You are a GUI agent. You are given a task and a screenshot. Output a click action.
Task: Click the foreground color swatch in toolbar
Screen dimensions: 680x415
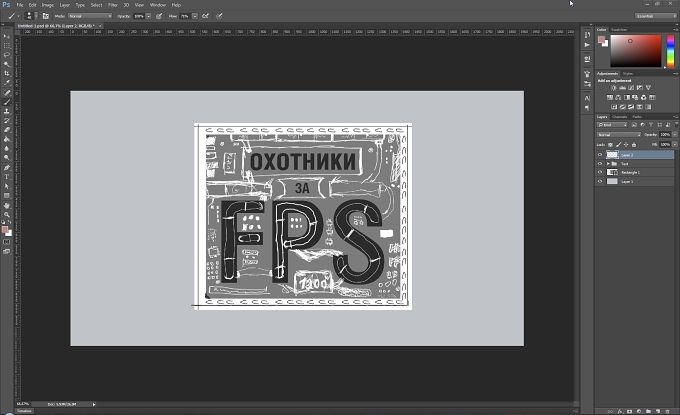coord(5,230)
